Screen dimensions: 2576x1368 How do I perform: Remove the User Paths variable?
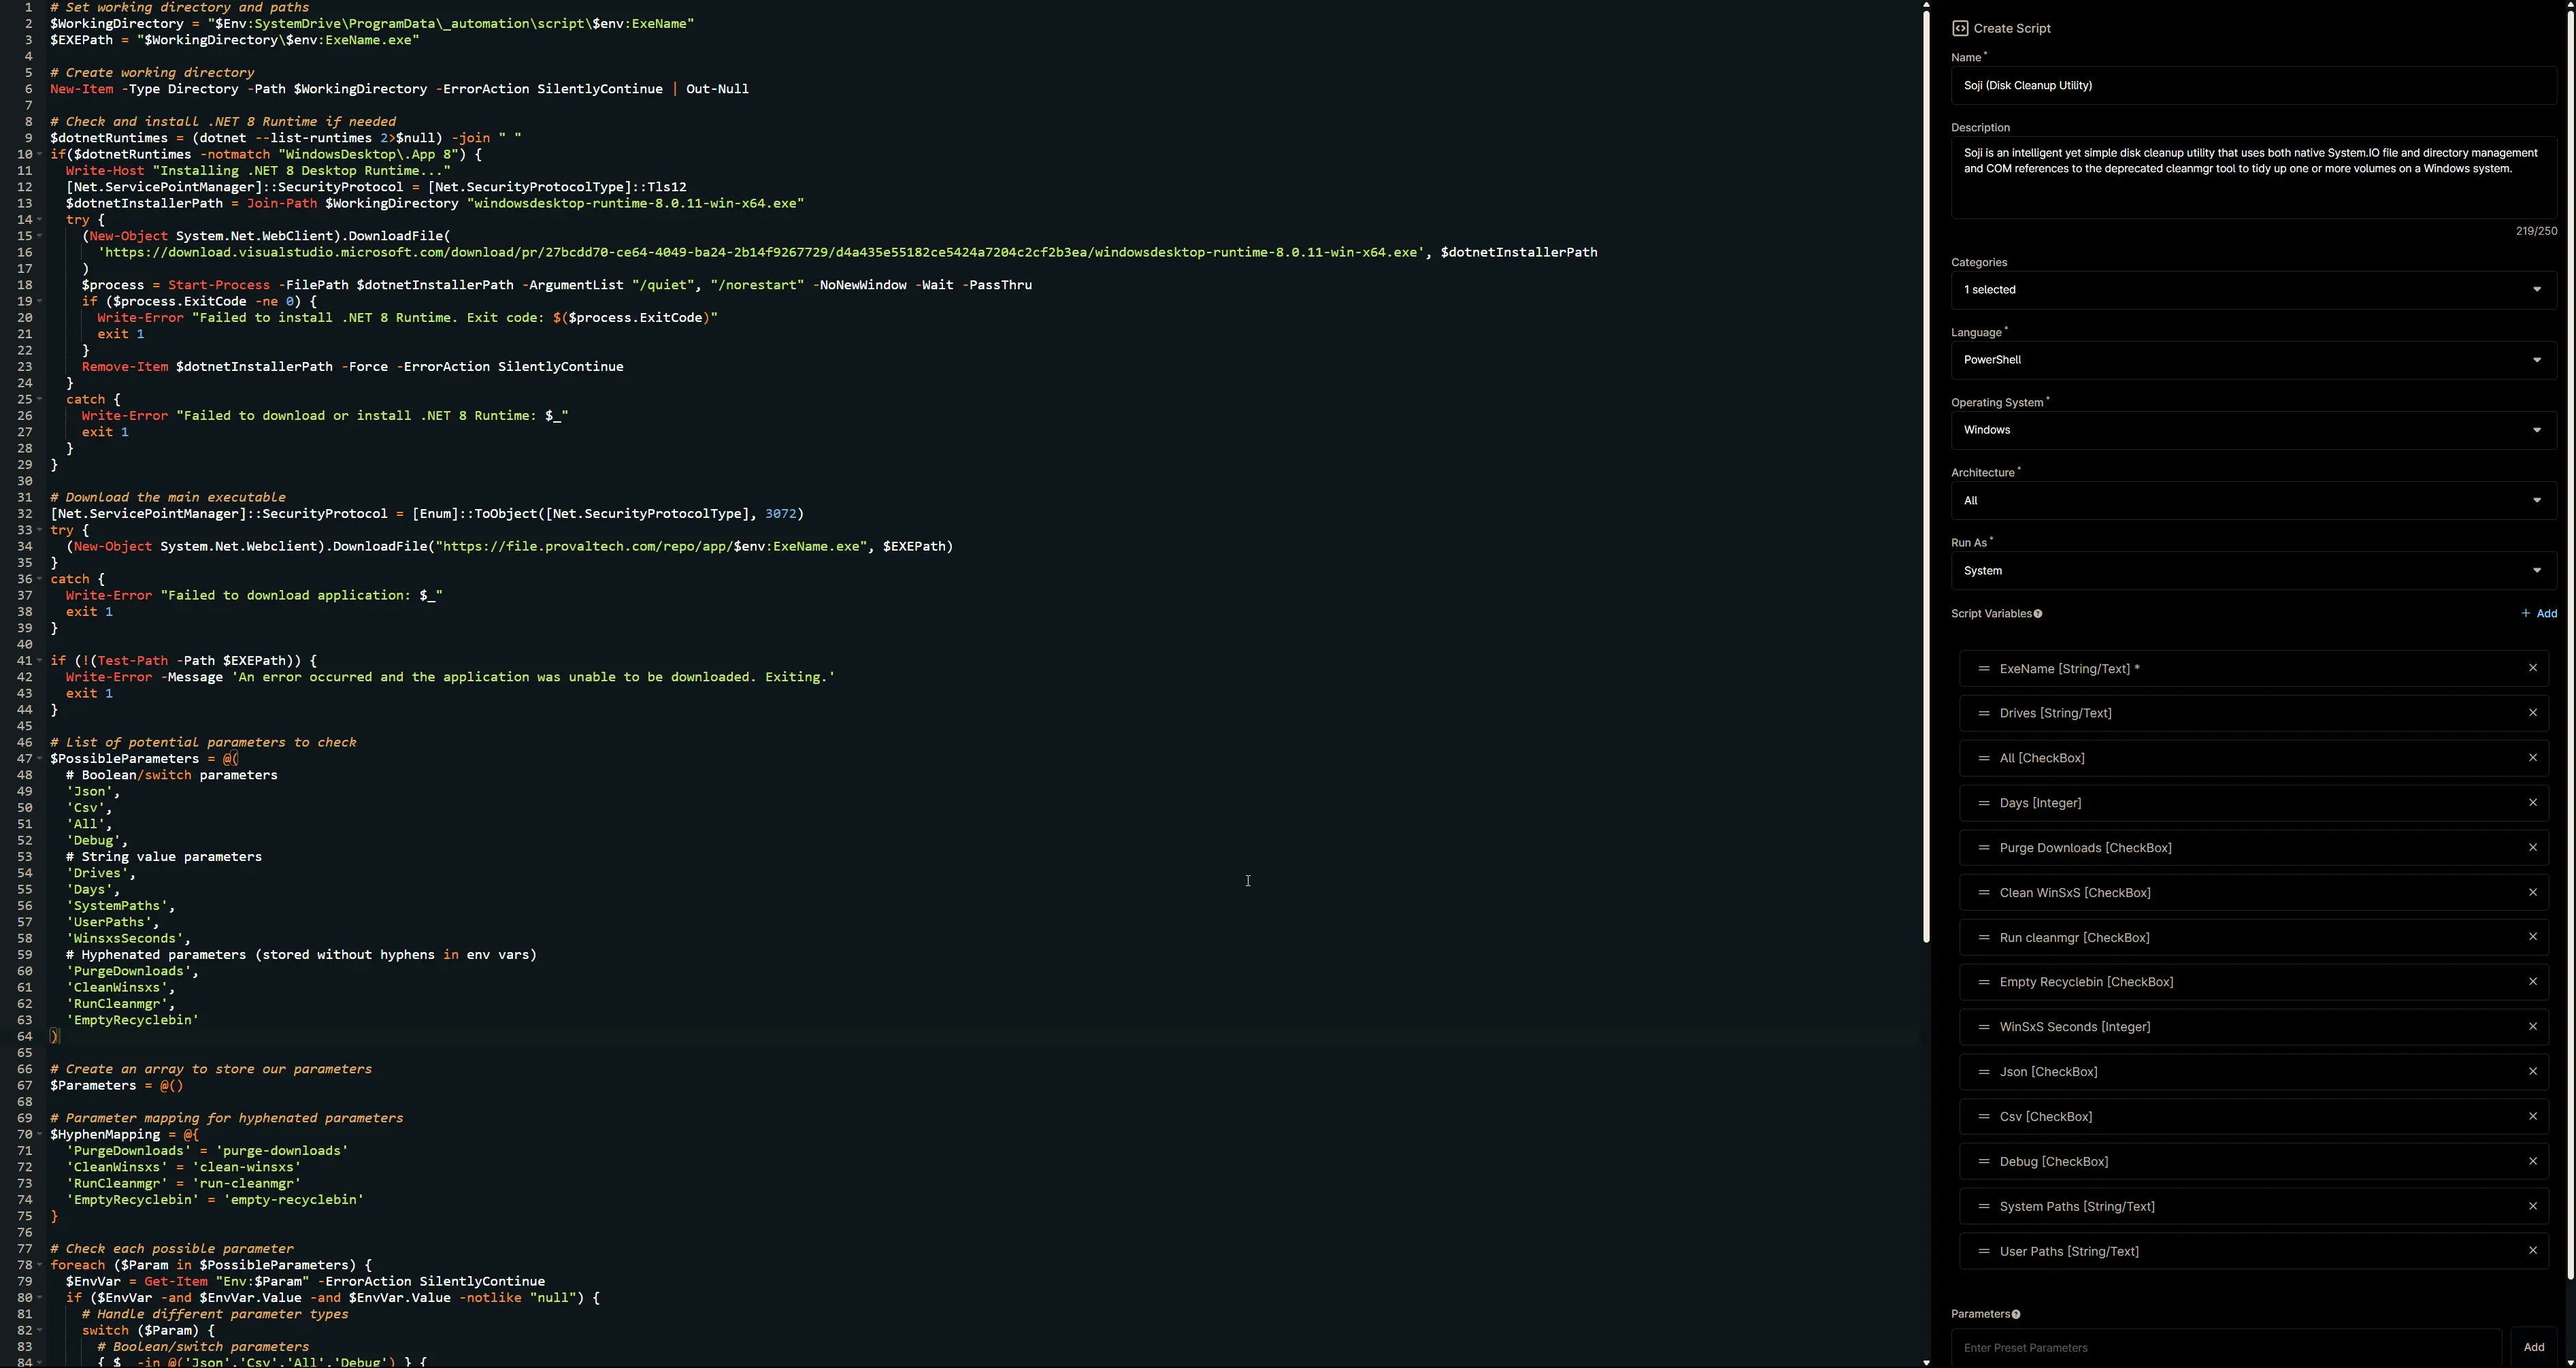click(x=2532, y=1251)
